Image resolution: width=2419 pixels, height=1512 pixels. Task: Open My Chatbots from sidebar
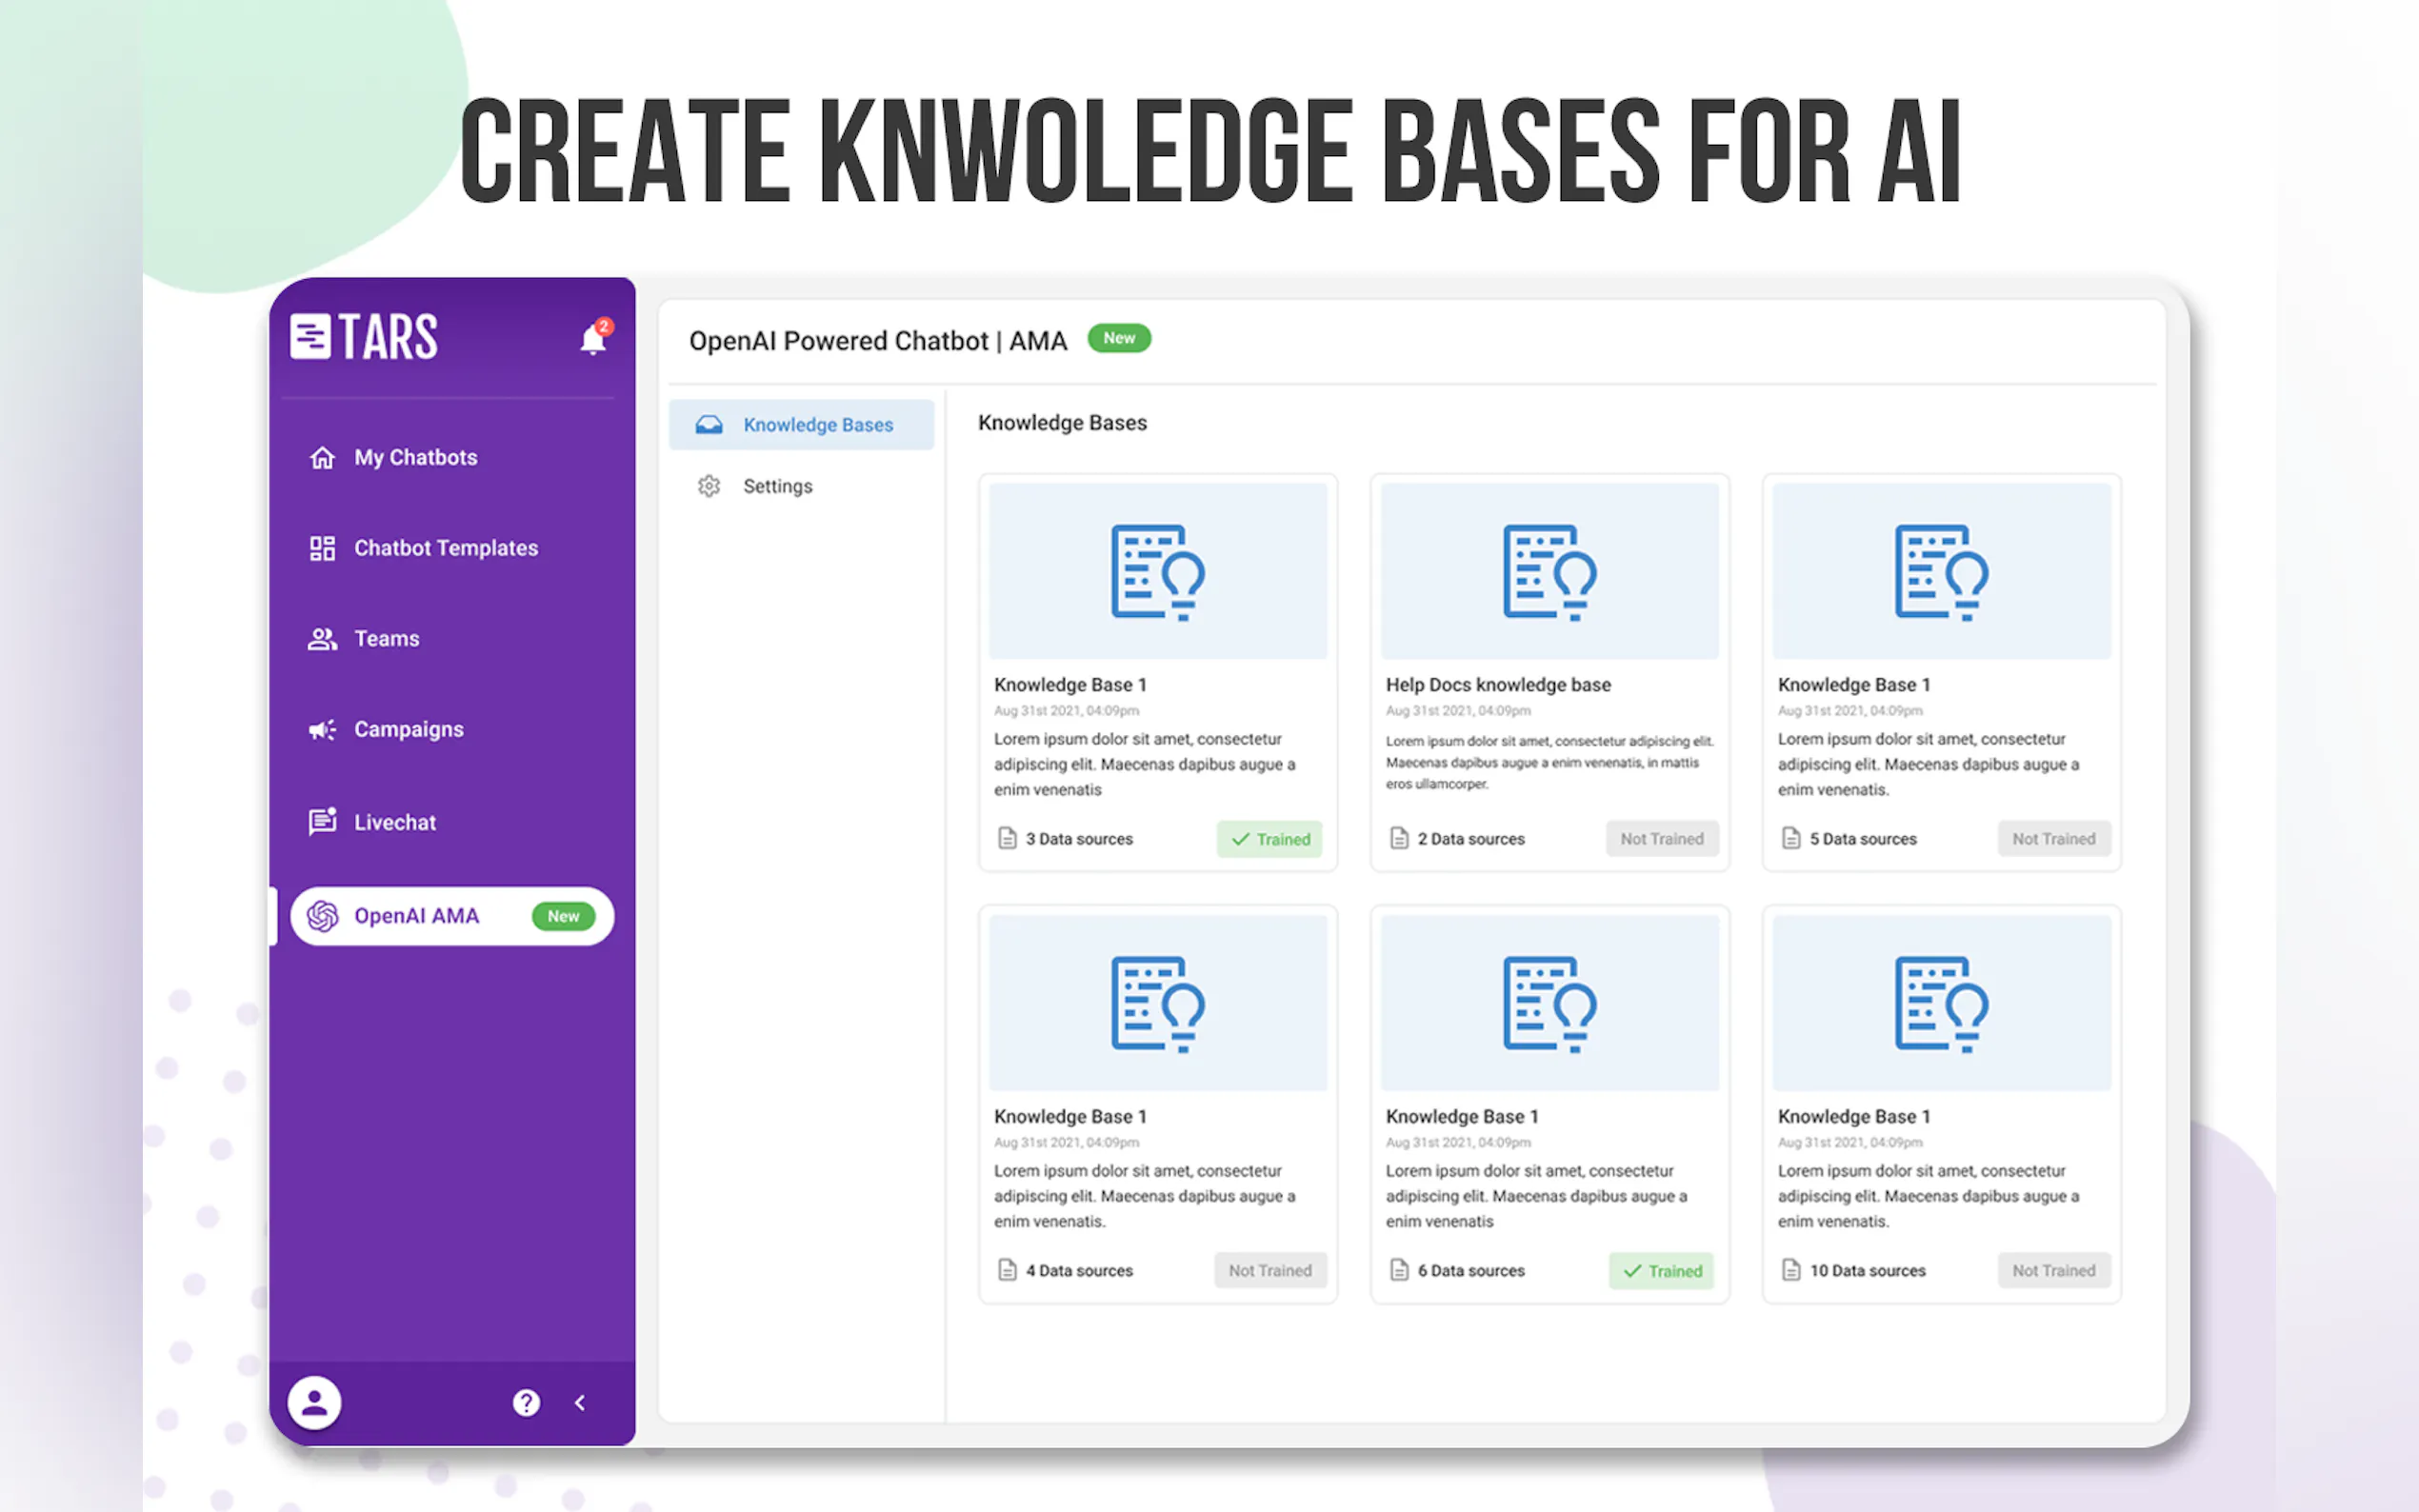[x=414, y=457]
